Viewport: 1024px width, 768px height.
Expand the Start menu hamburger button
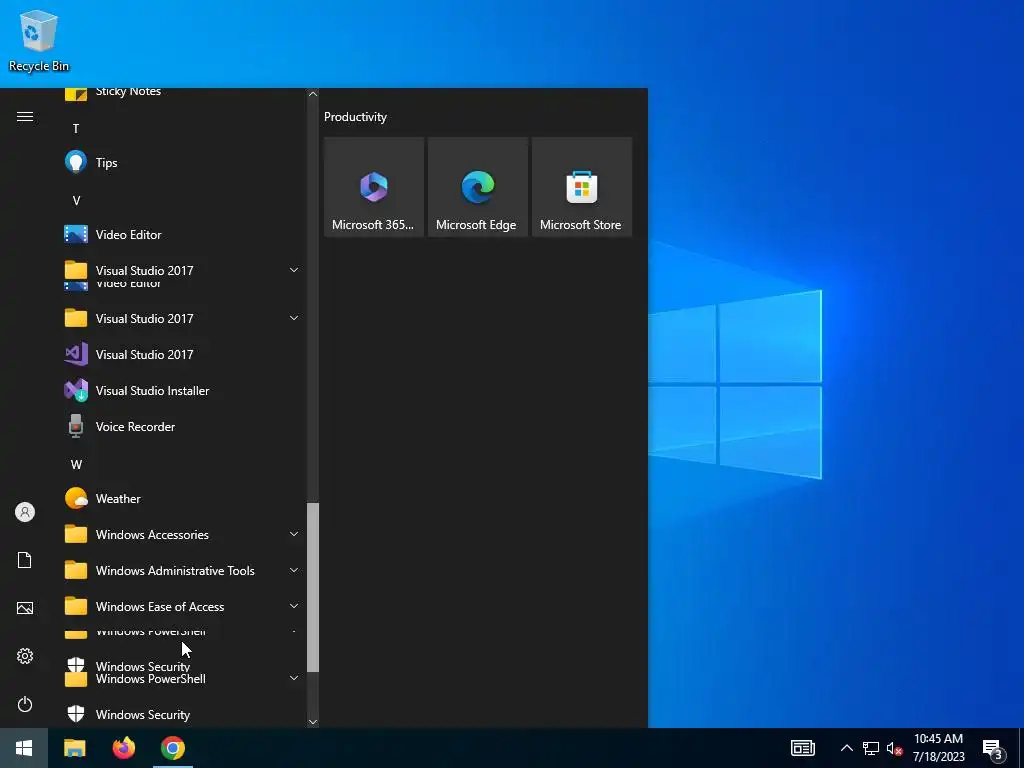coord(25,117)
